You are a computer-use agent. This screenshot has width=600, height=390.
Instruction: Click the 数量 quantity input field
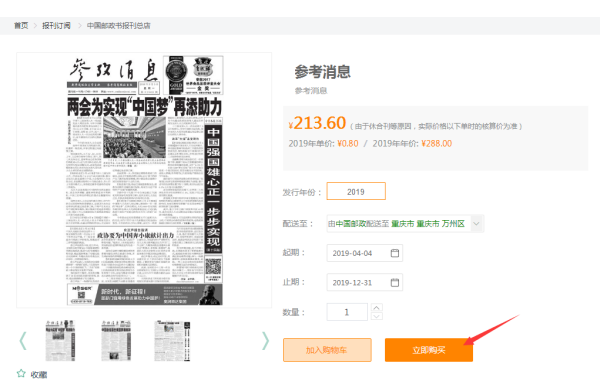point(347,312)
